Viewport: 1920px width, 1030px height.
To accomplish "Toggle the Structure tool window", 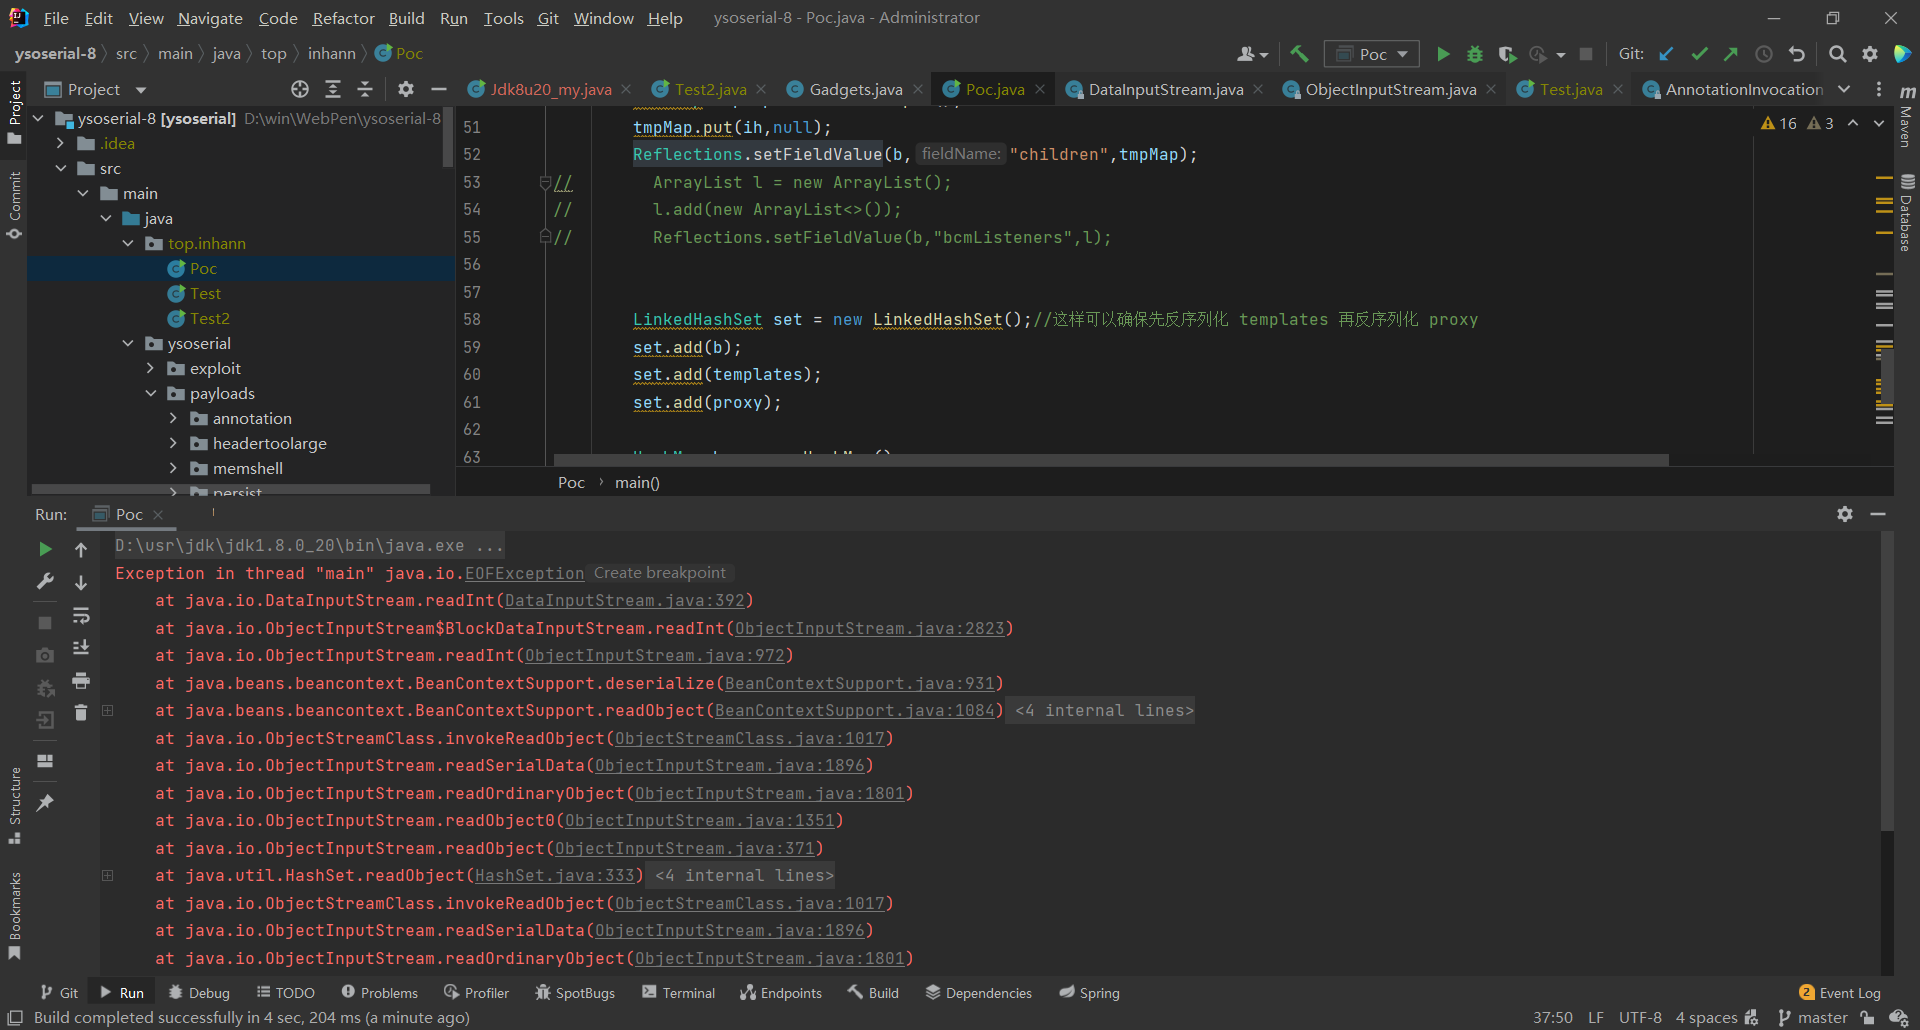I will point(15,806).
